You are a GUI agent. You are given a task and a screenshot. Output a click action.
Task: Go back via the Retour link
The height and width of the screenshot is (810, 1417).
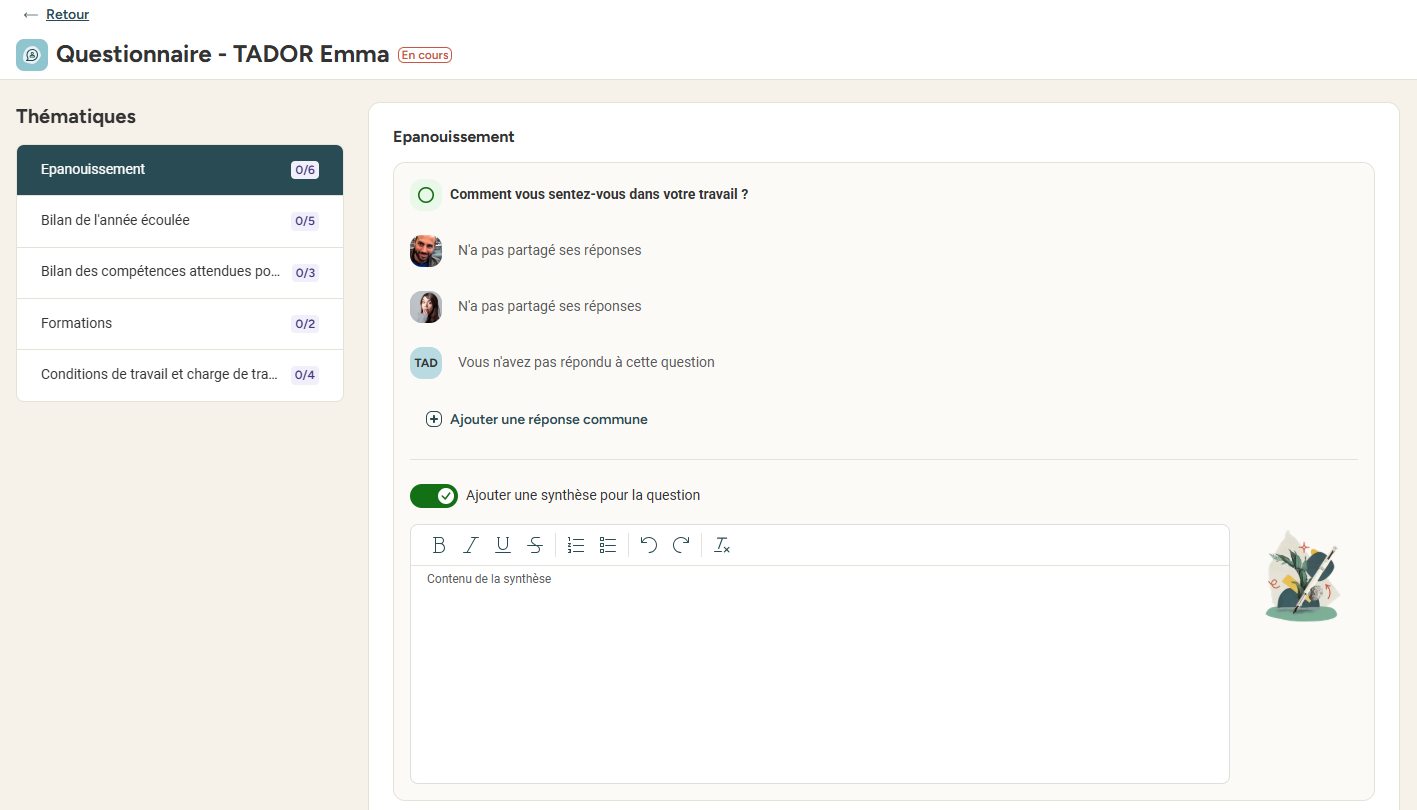(67, 14)
